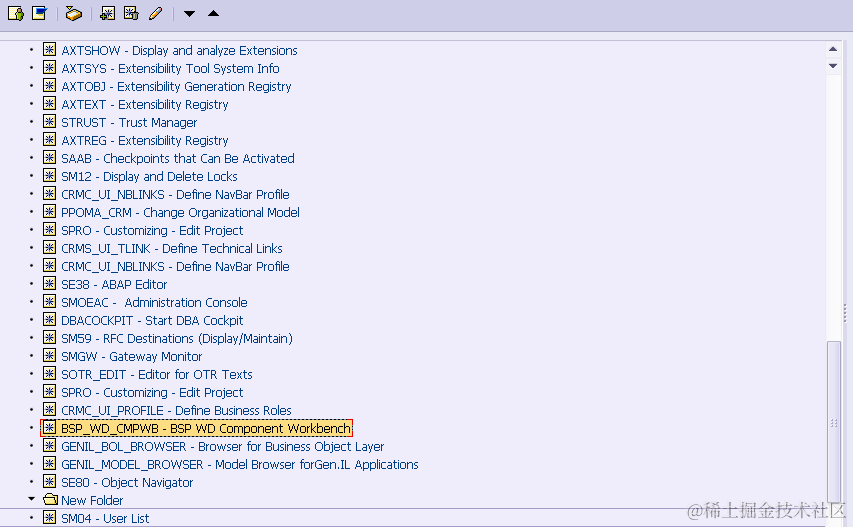853x527 pixels.
Task: Click the Delete Favorites trash icon
Action: point(131,13)
